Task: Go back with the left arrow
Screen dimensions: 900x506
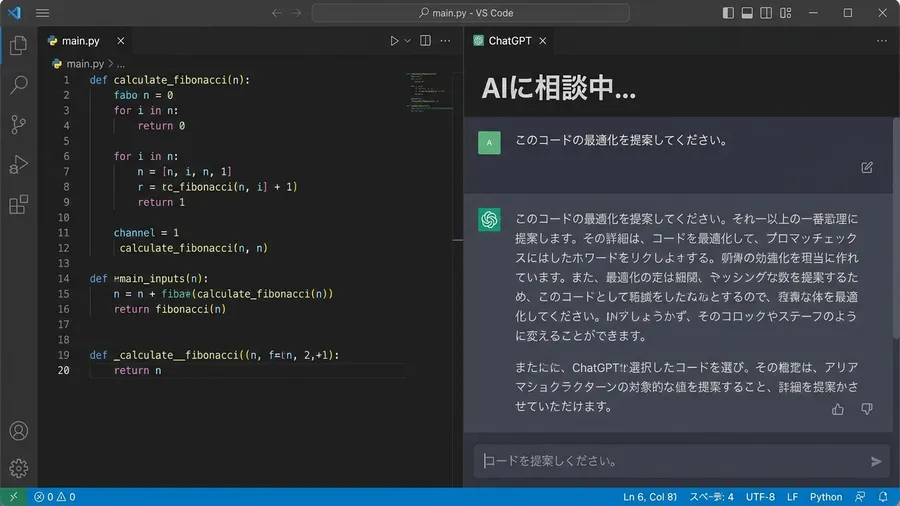Action: pos(277,13)
